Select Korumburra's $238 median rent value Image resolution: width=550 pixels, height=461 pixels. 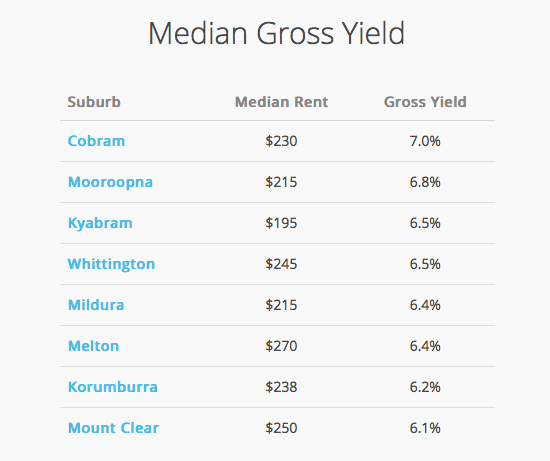(x=281, y=387)
